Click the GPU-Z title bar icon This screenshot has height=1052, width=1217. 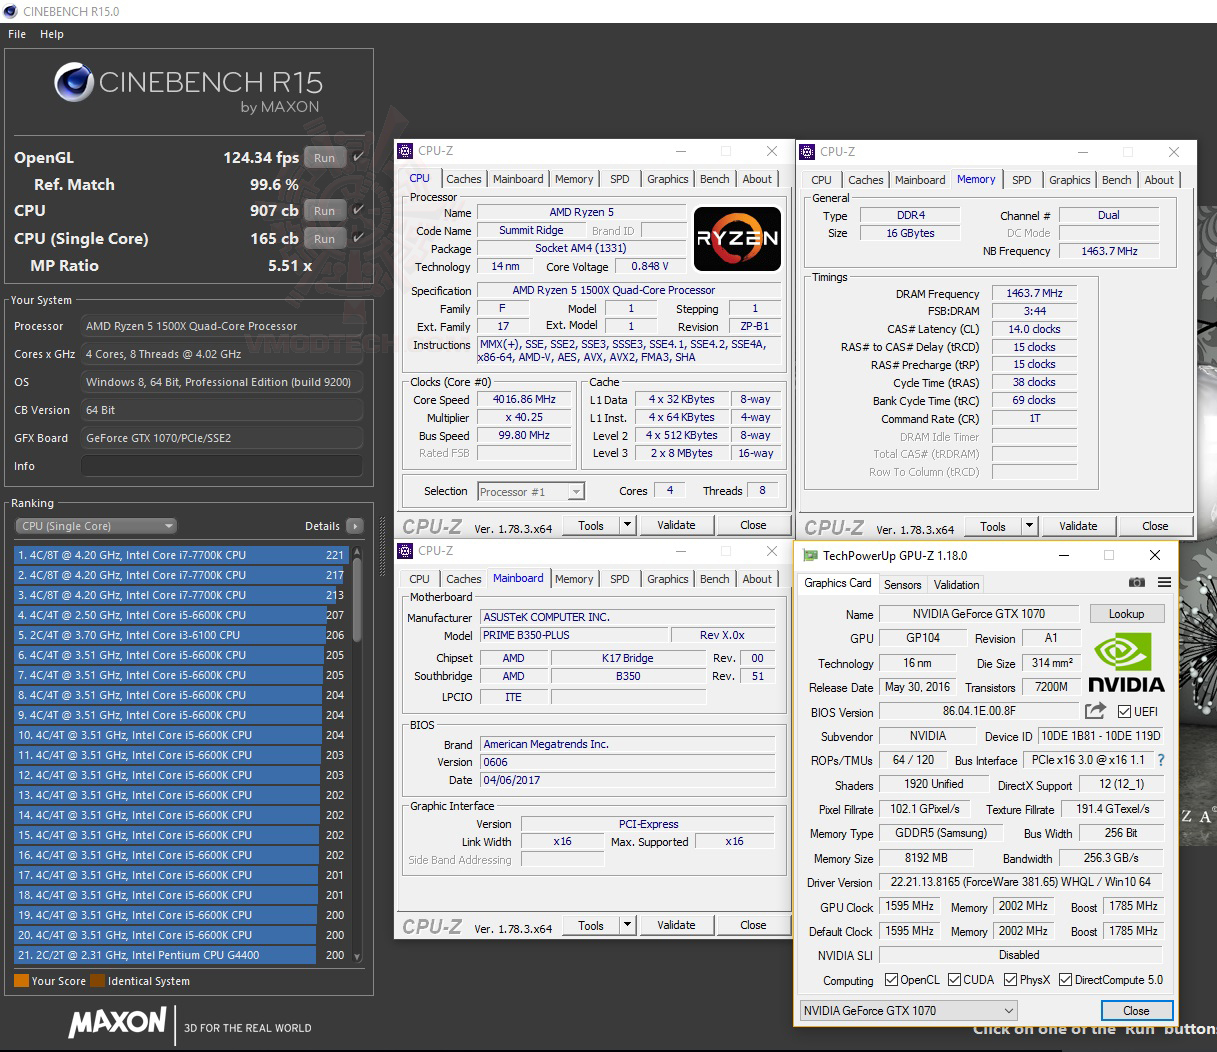click(808, 555)
